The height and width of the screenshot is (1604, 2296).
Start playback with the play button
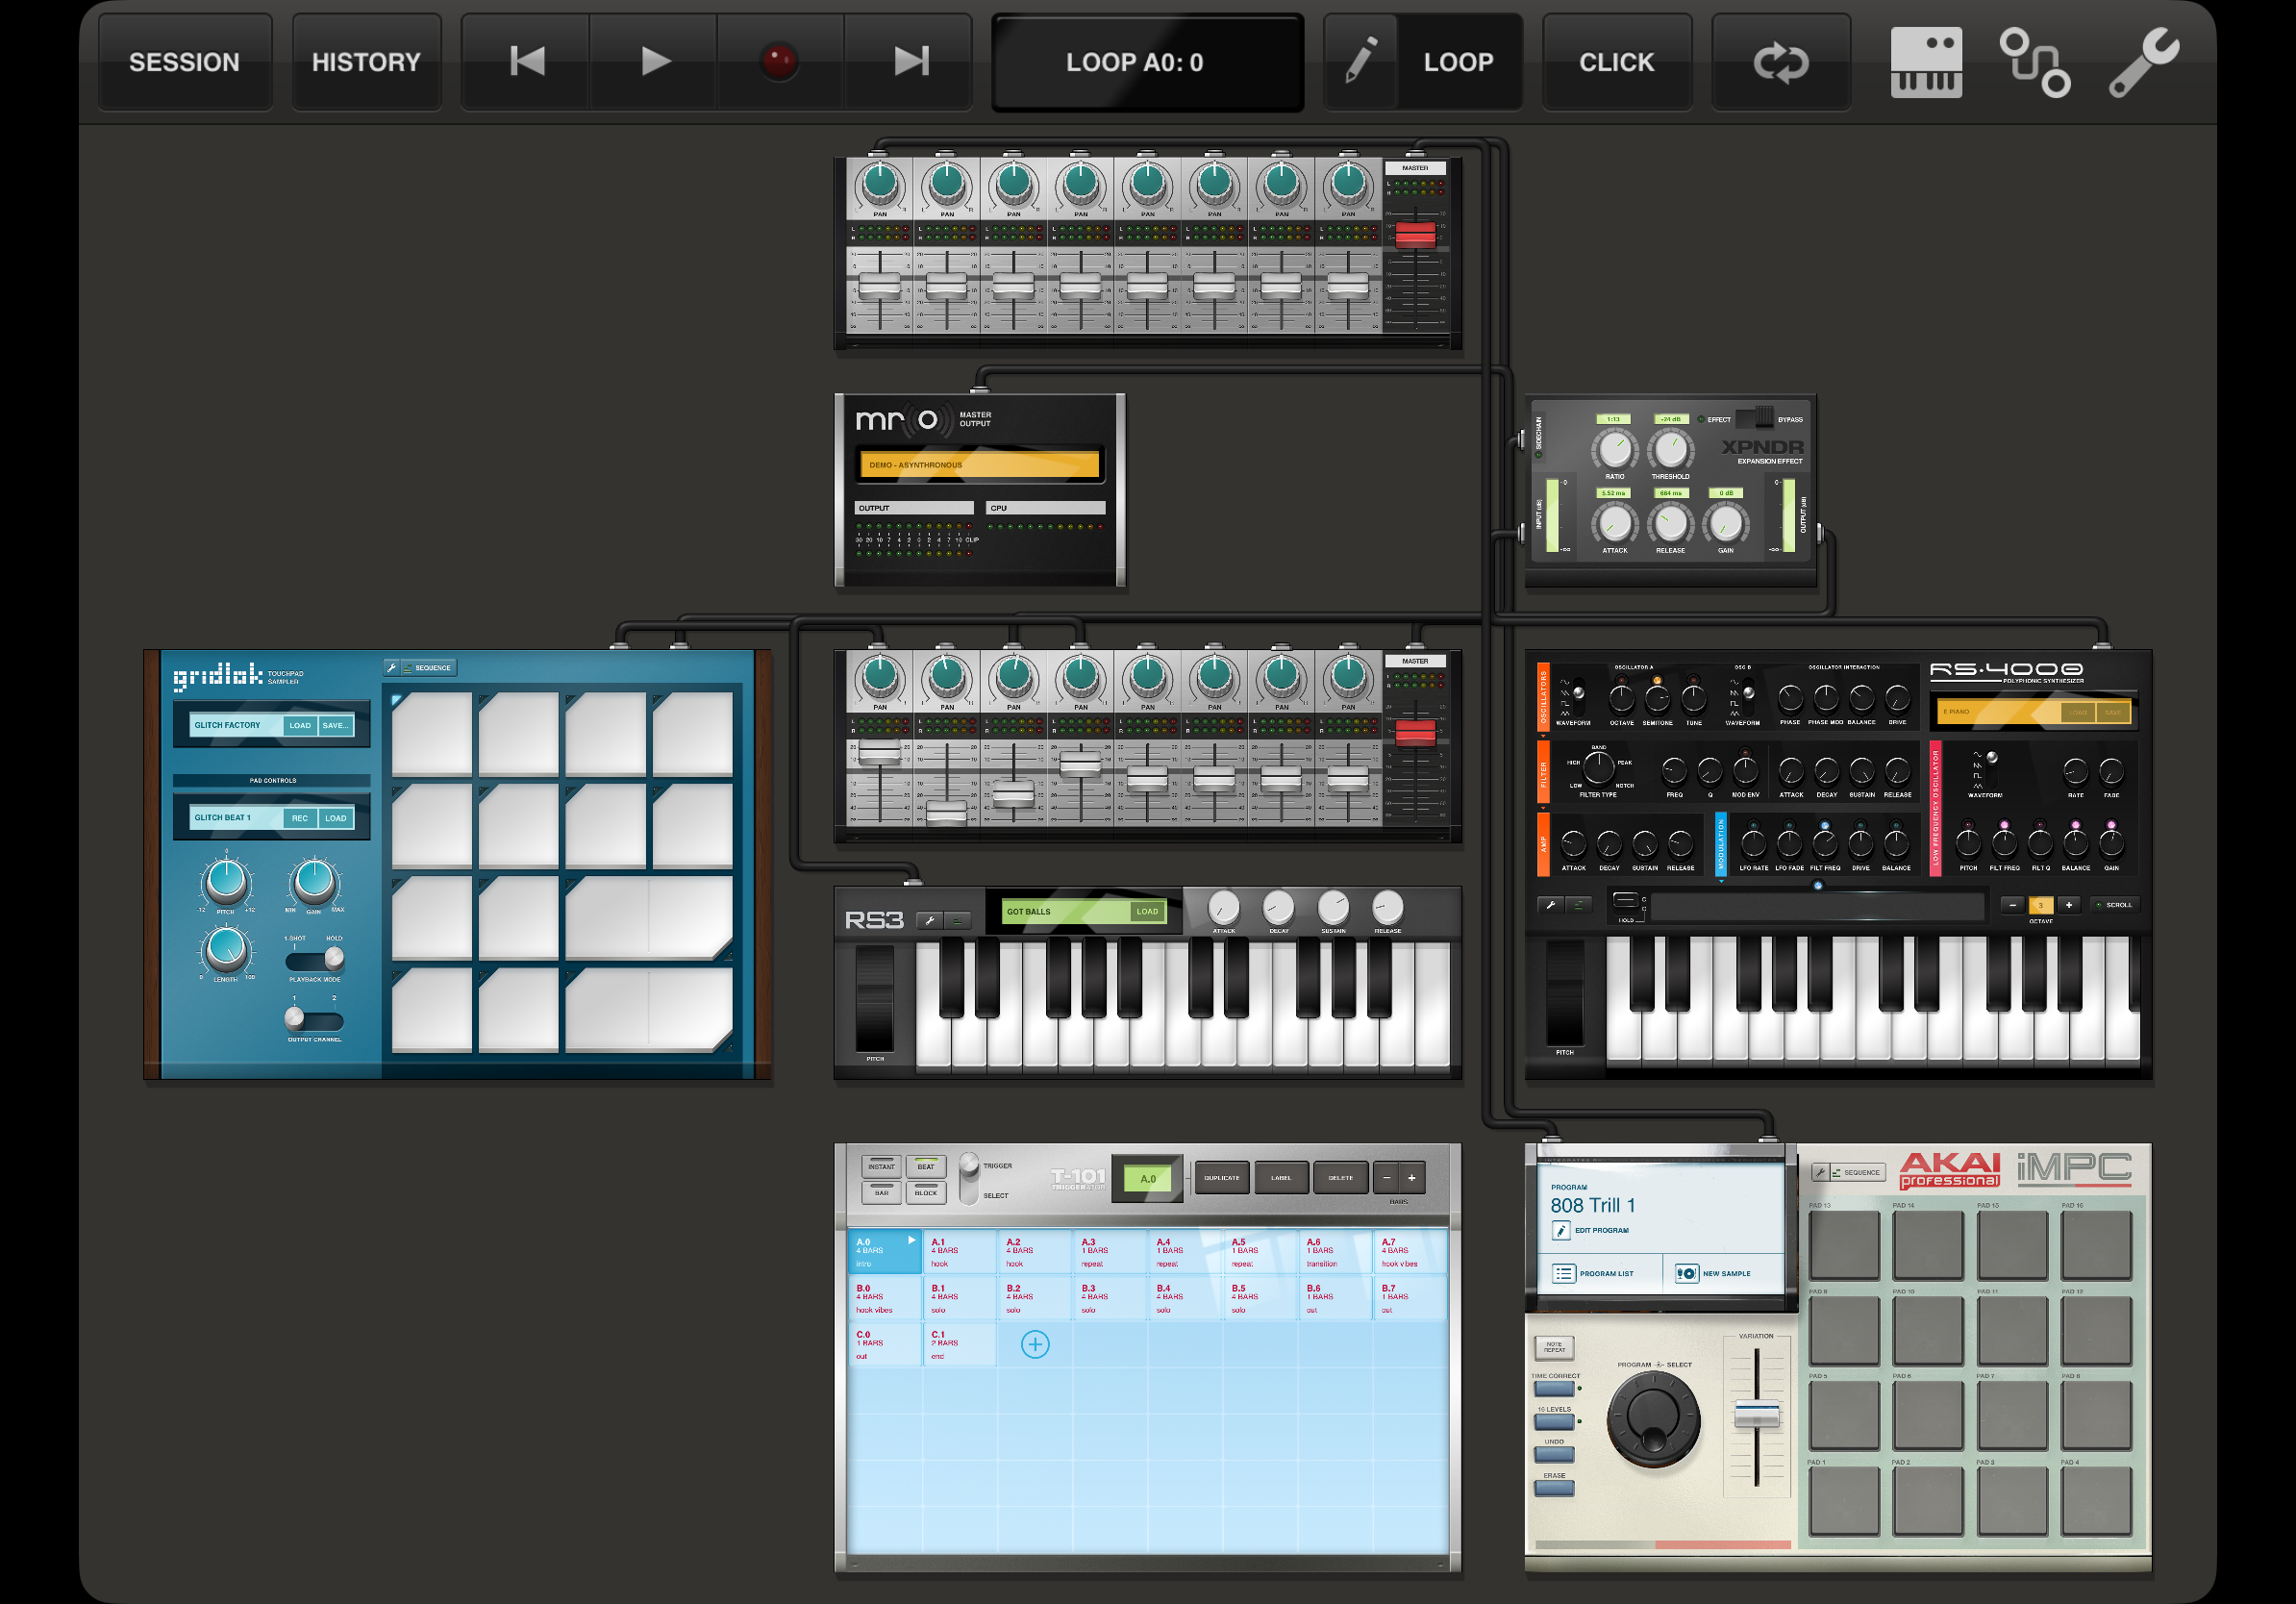click(654, 62)
